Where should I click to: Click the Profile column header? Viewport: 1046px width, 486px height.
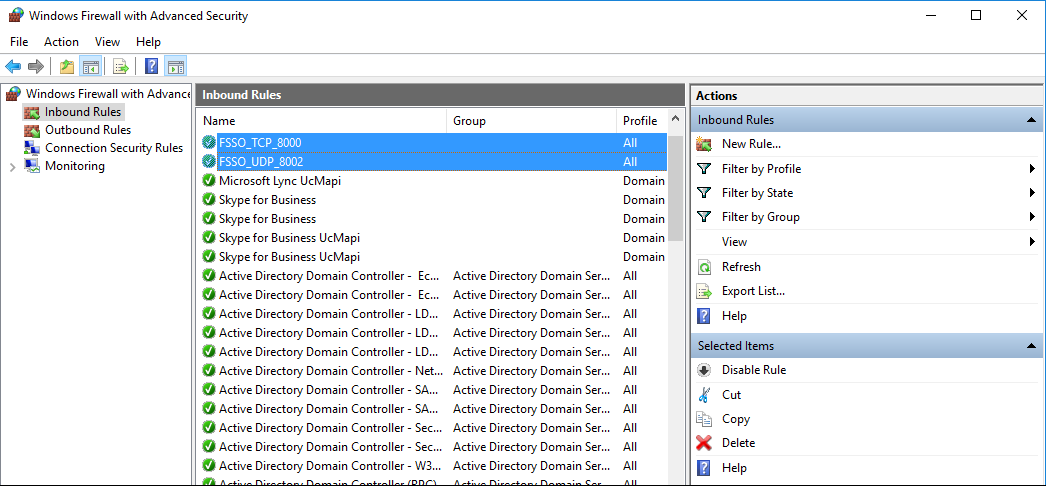(x=640, y=121)
